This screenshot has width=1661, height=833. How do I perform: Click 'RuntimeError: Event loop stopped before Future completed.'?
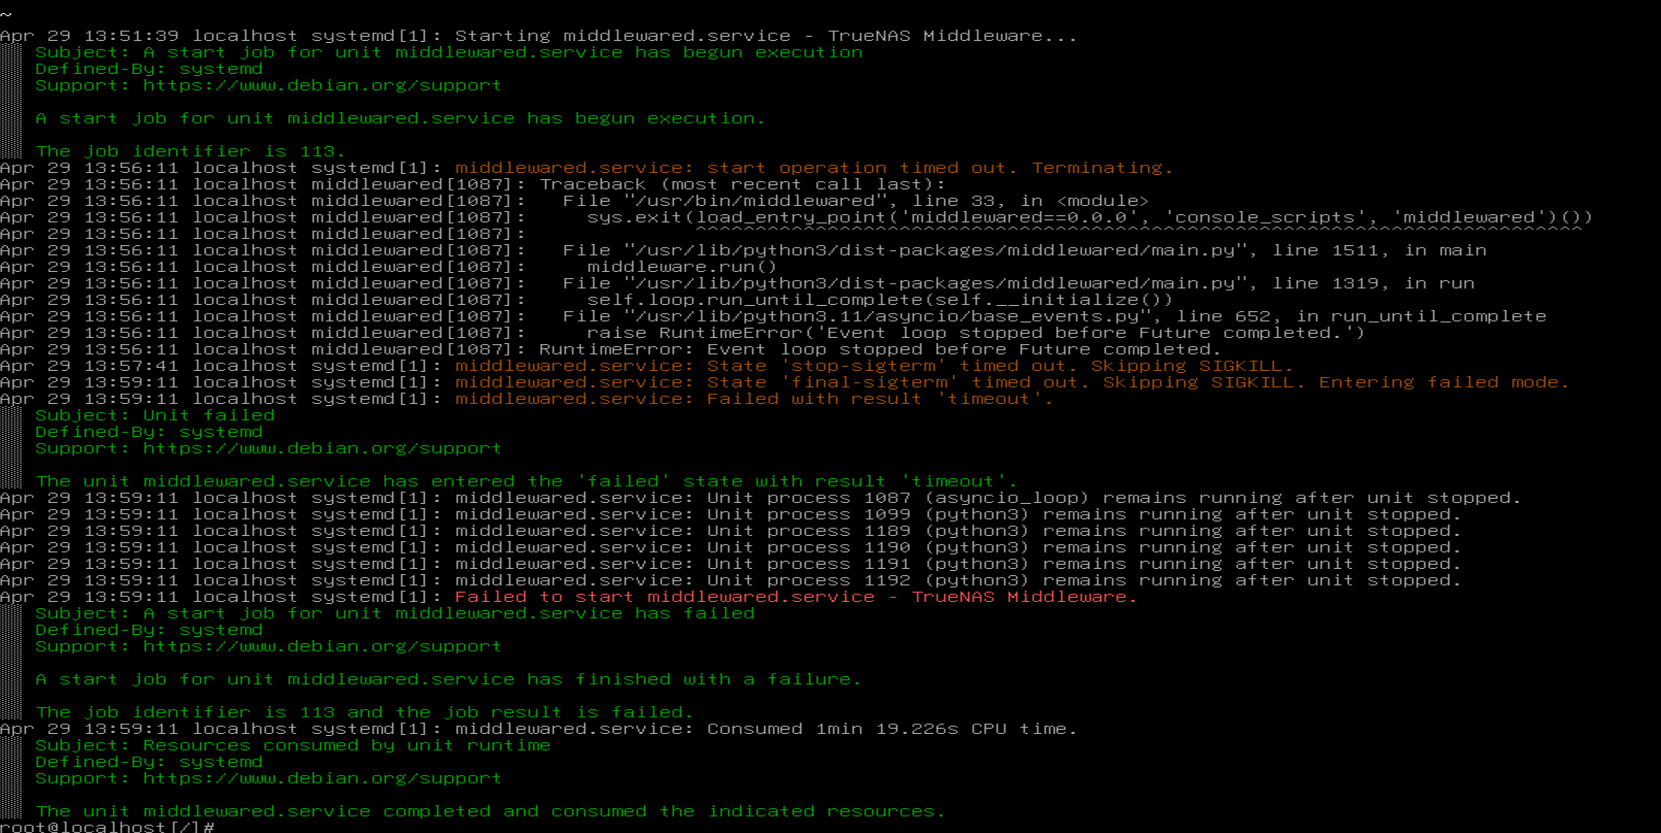[x=880, y=349]
